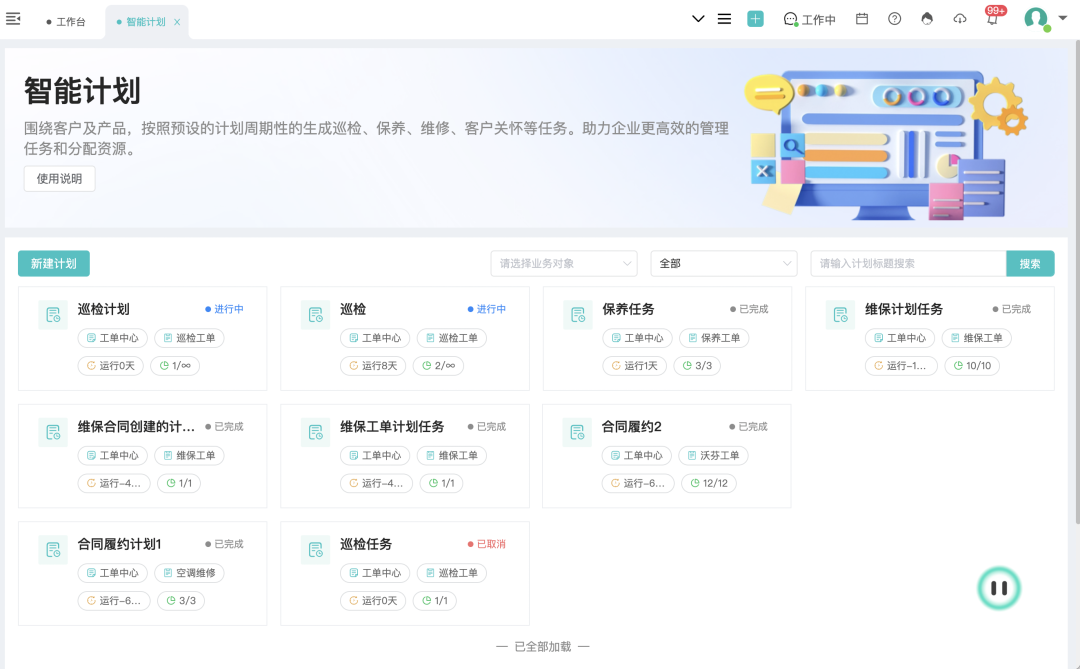This screenshot has width=1080, height=669.
Task: Check notifications via the 99+ bell icon
Action: 991,18
